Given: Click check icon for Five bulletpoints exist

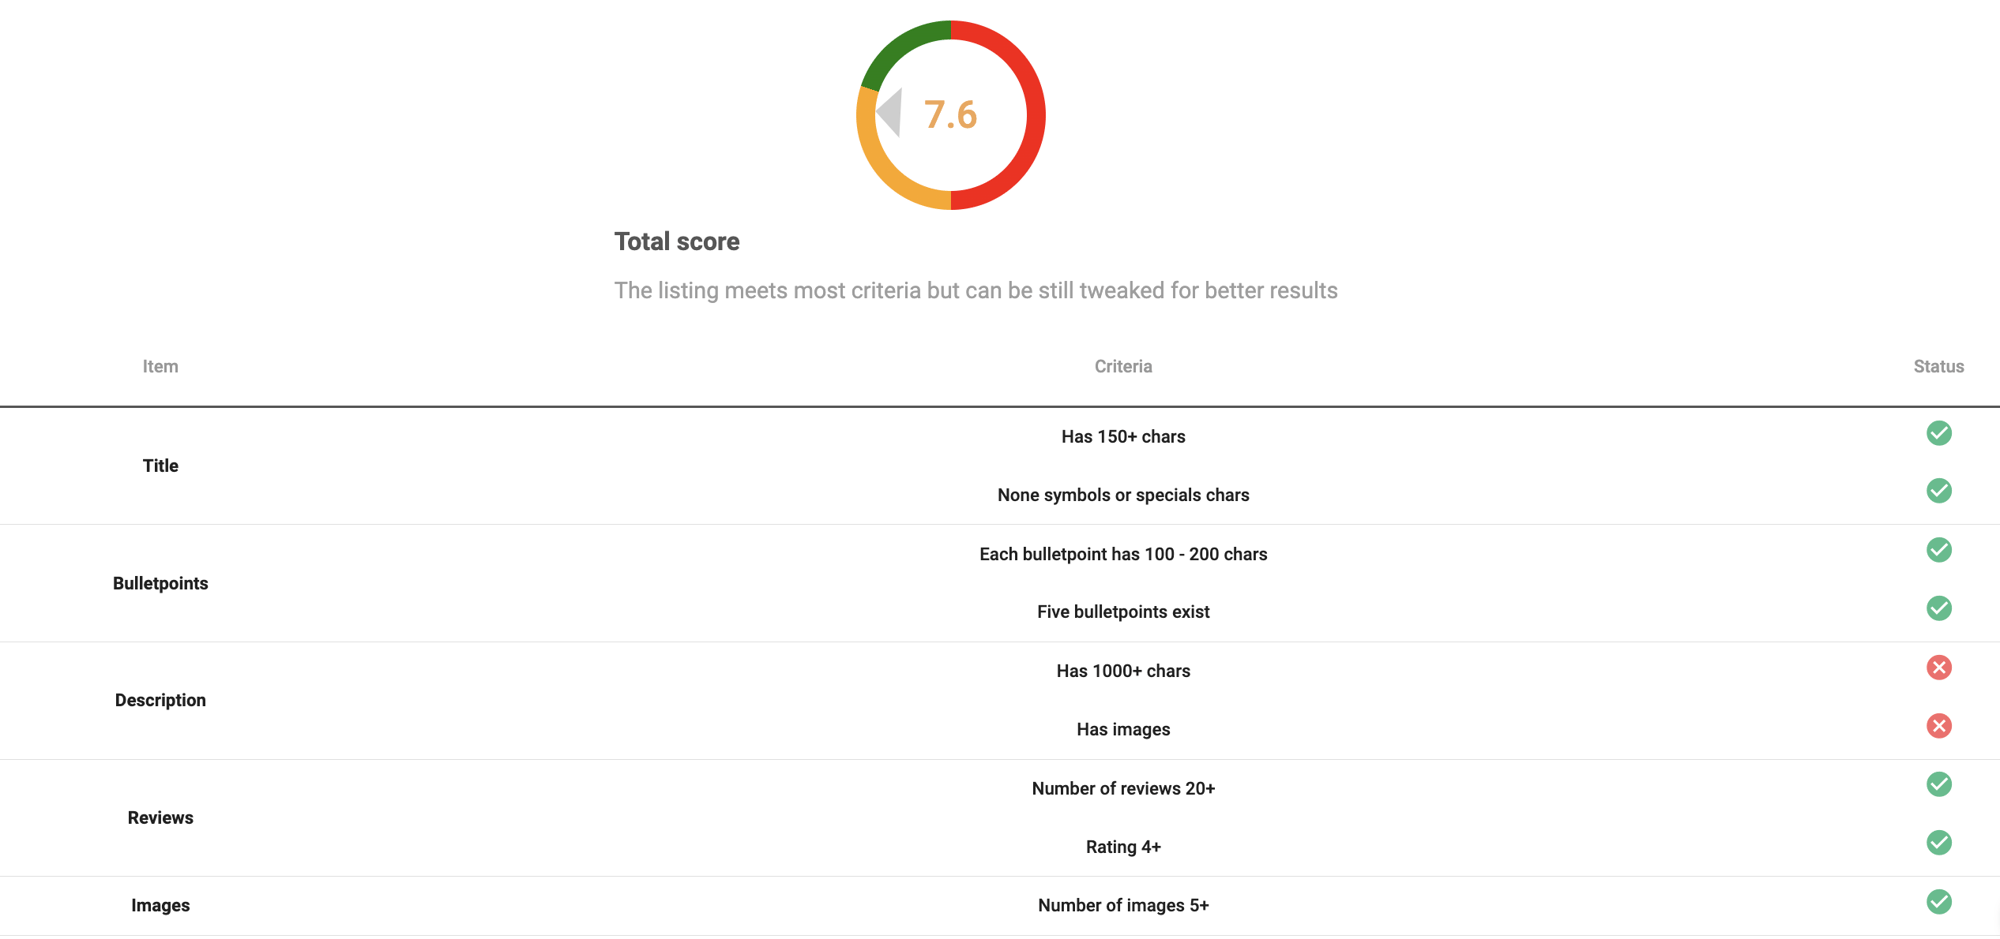Looking at the screenshot, I should point(1938,608).
